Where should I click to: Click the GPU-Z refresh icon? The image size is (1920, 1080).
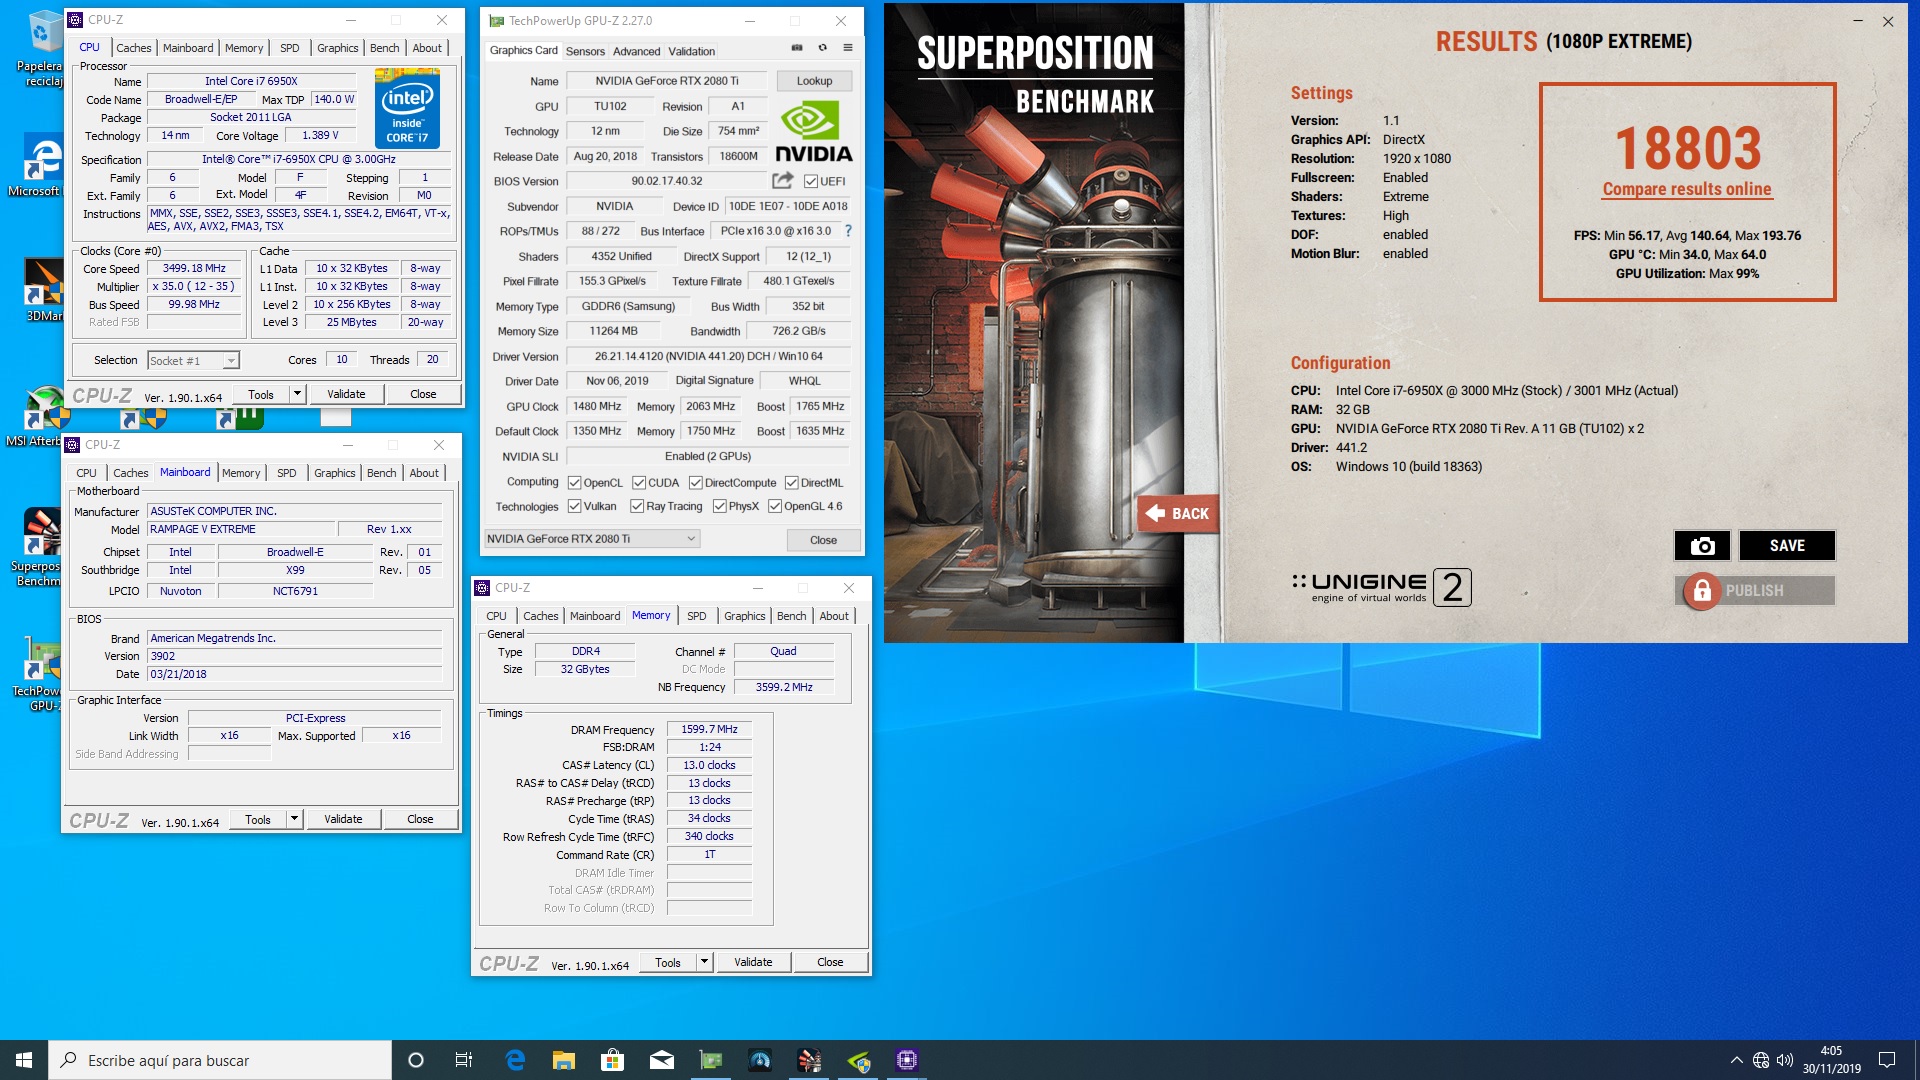[x=822, y=48]
